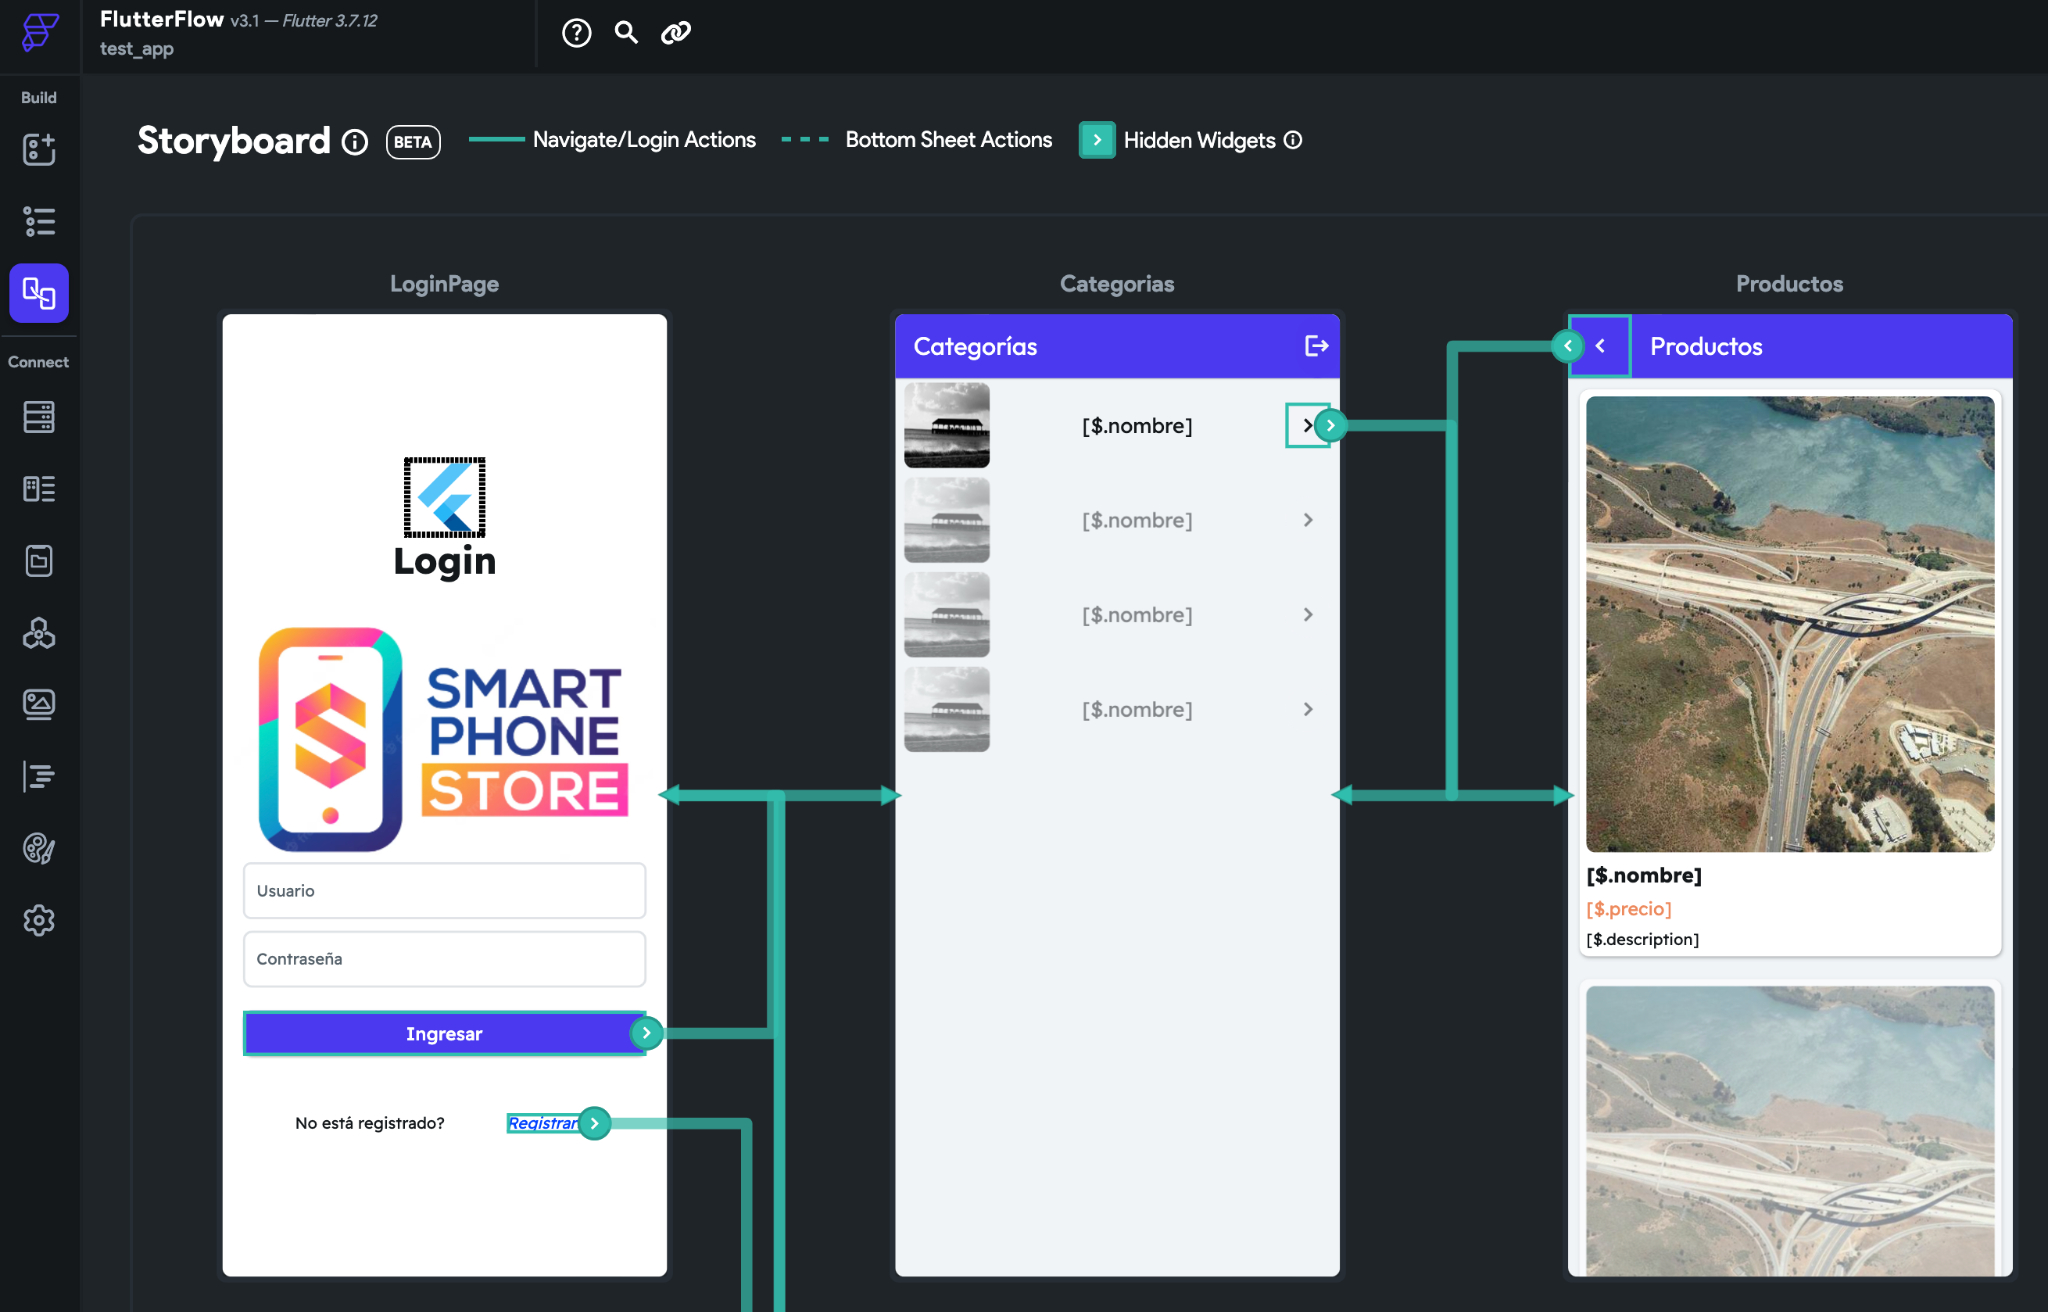The image size is (2048, 1312).
Task: Click the back arrow in the Productos header
Action: 1601,346
